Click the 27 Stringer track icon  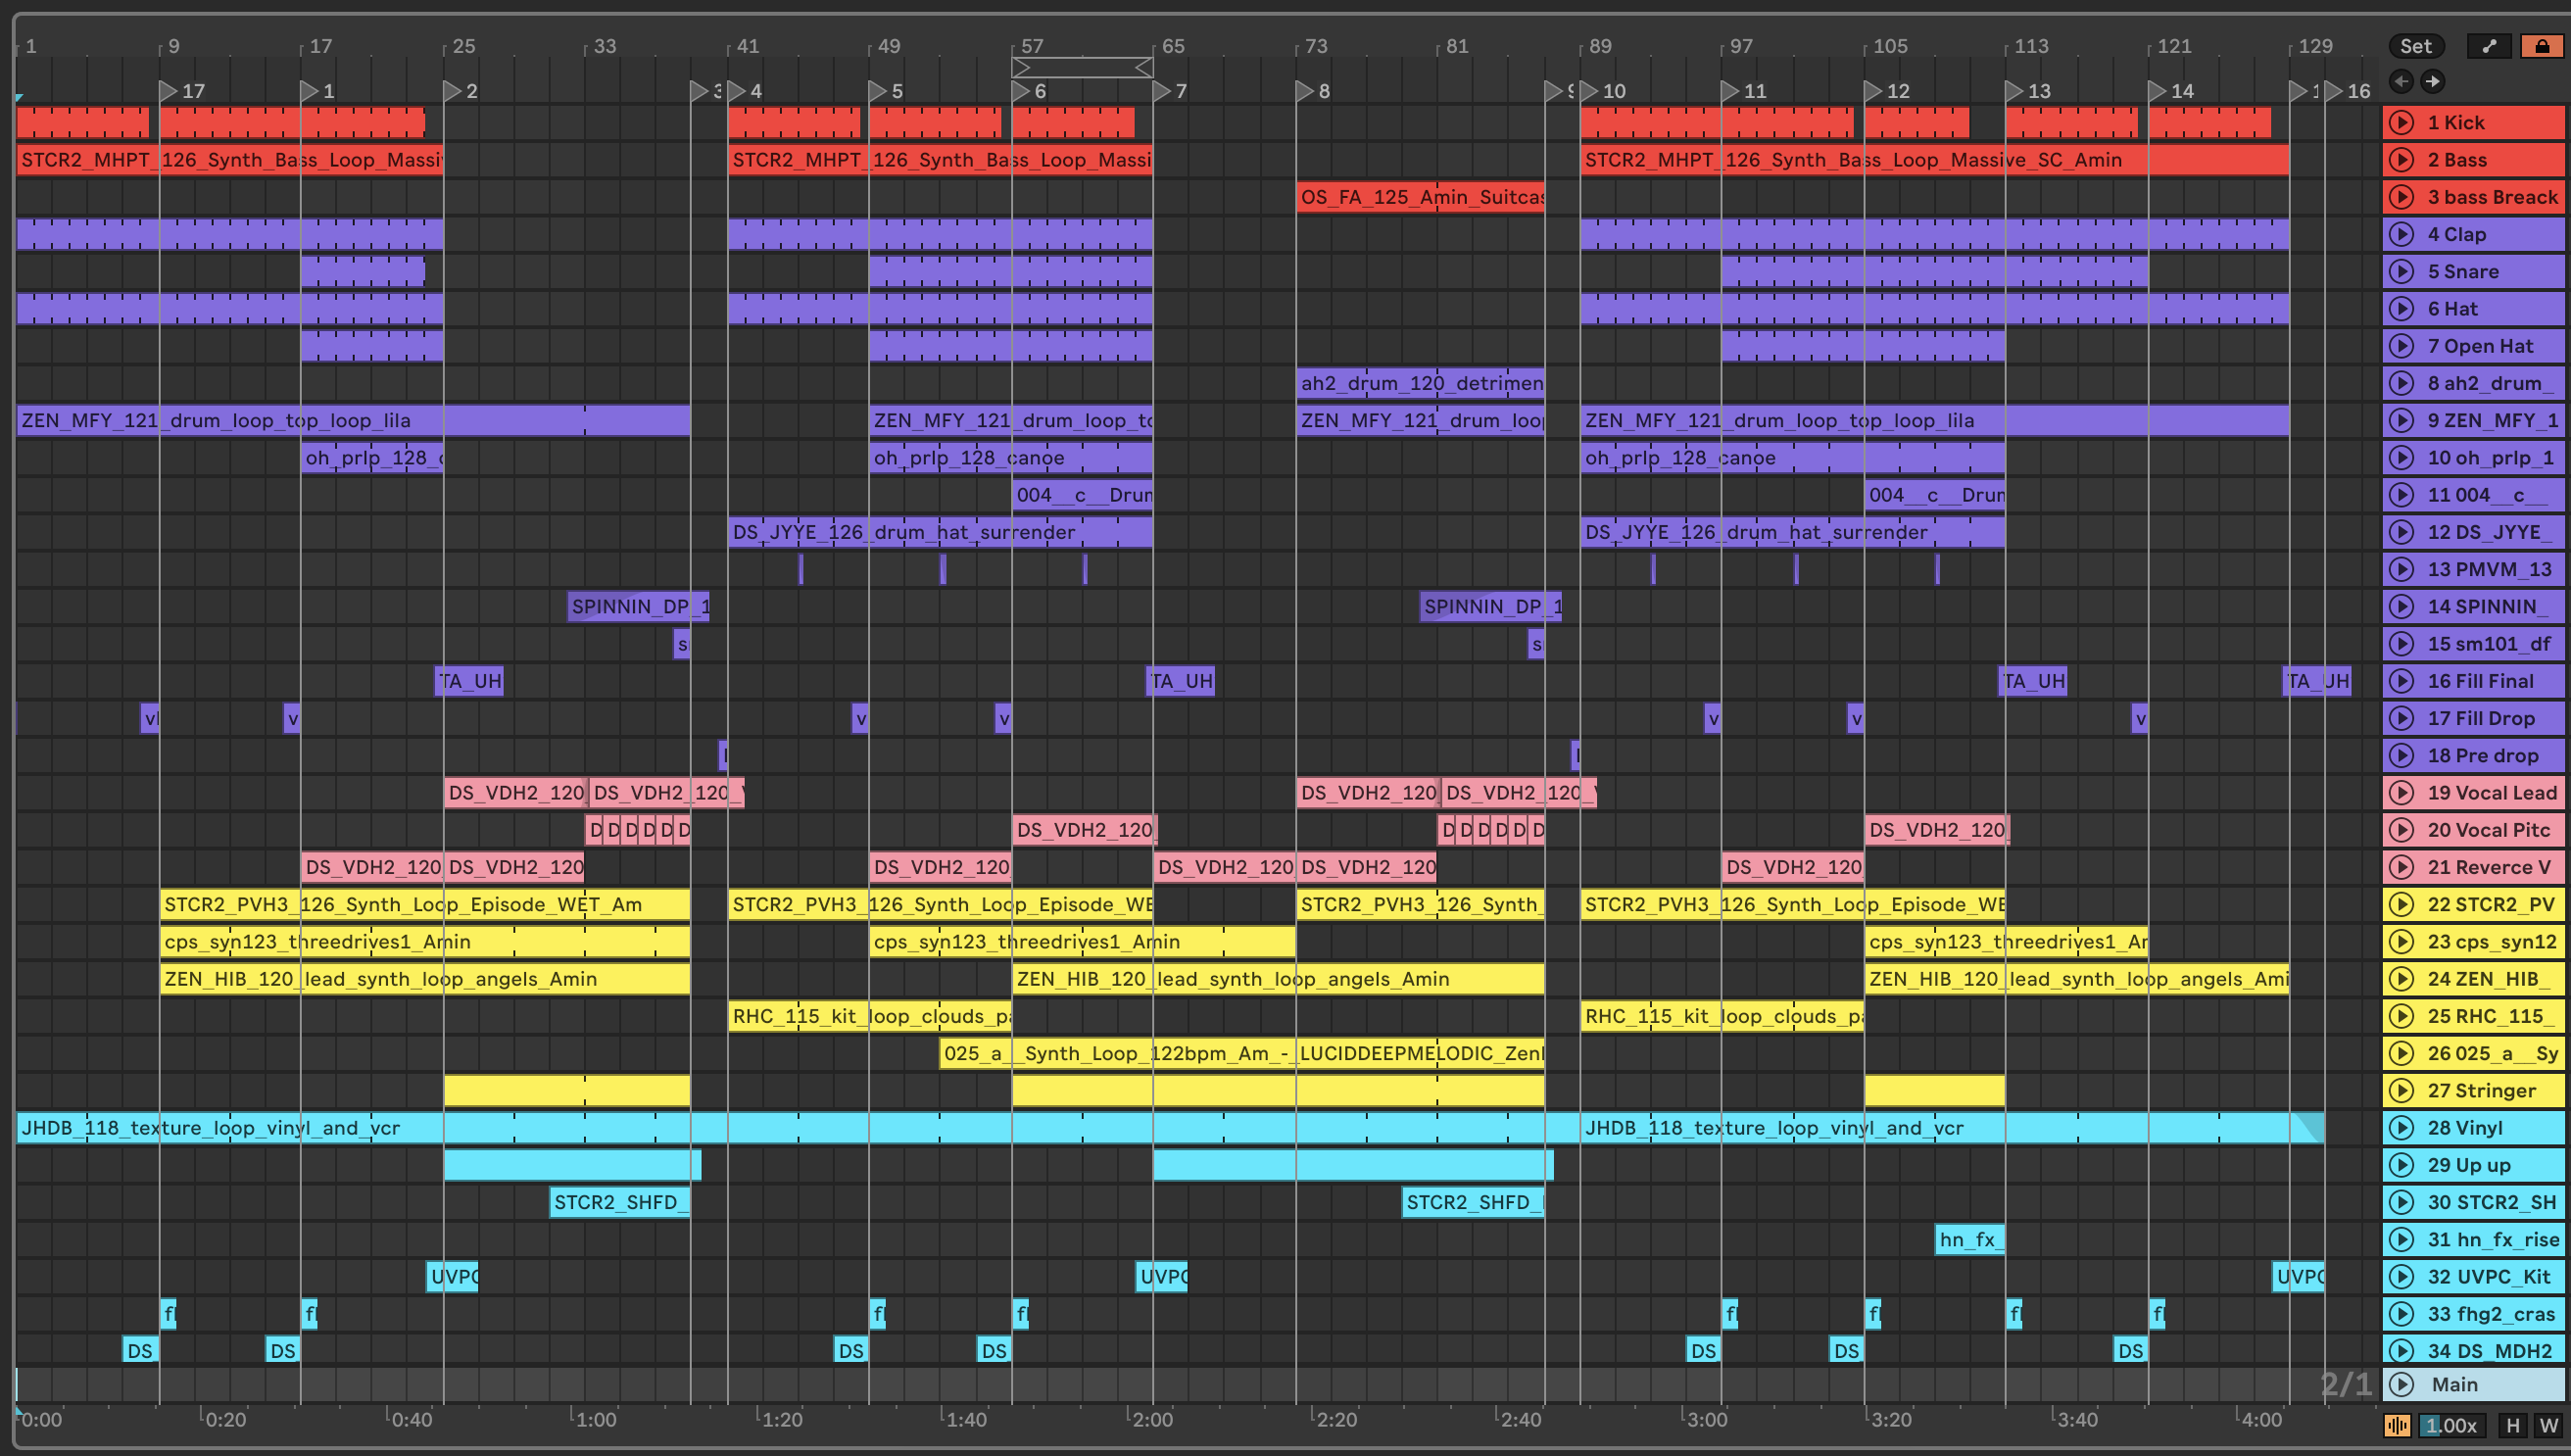tap(2401, 1091)
